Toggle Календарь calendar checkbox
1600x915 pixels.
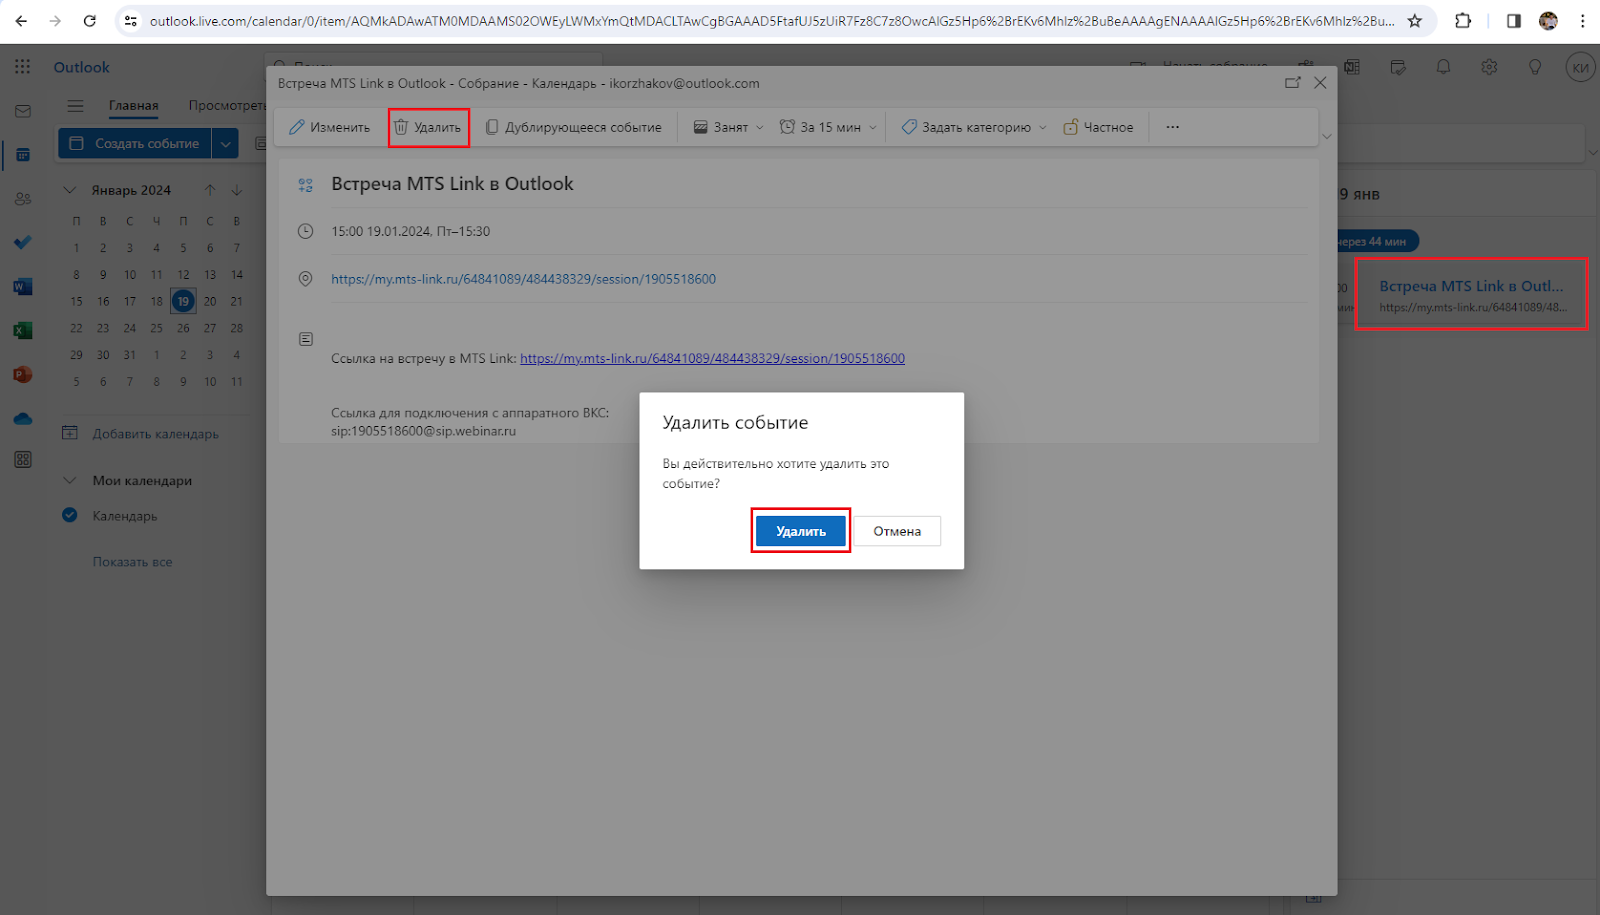[70, 516]
